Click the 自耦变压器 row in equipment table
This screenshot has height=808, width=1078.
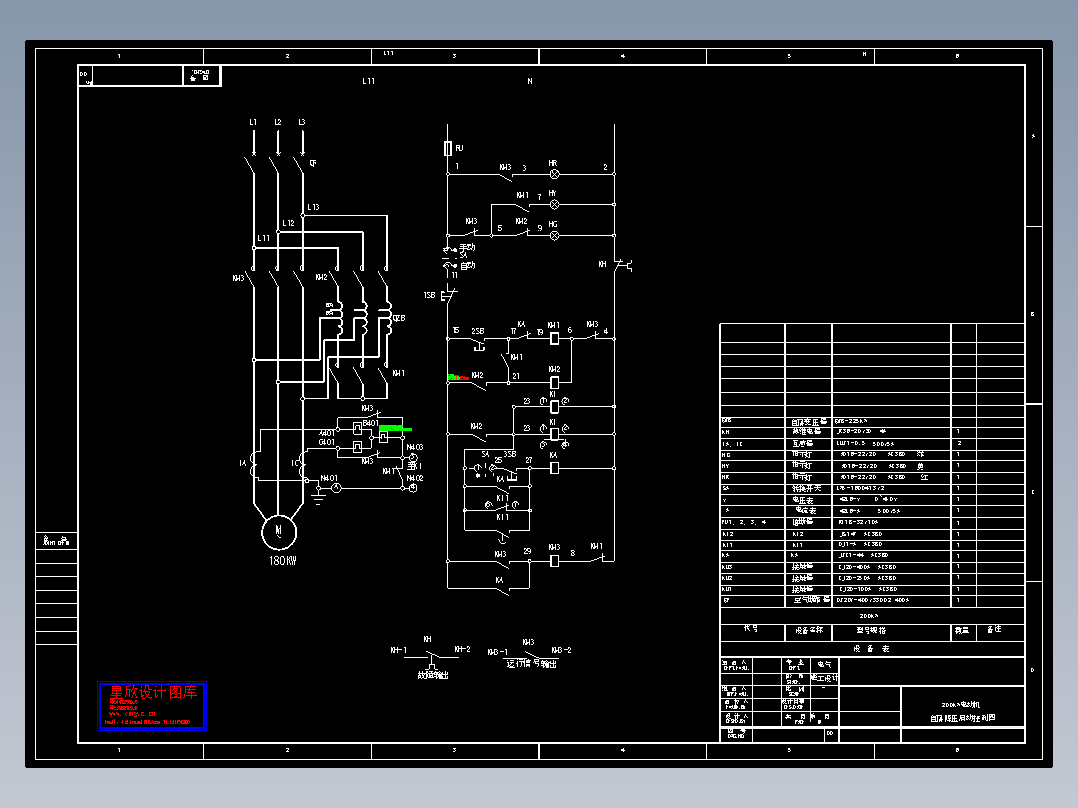point(872,422)
